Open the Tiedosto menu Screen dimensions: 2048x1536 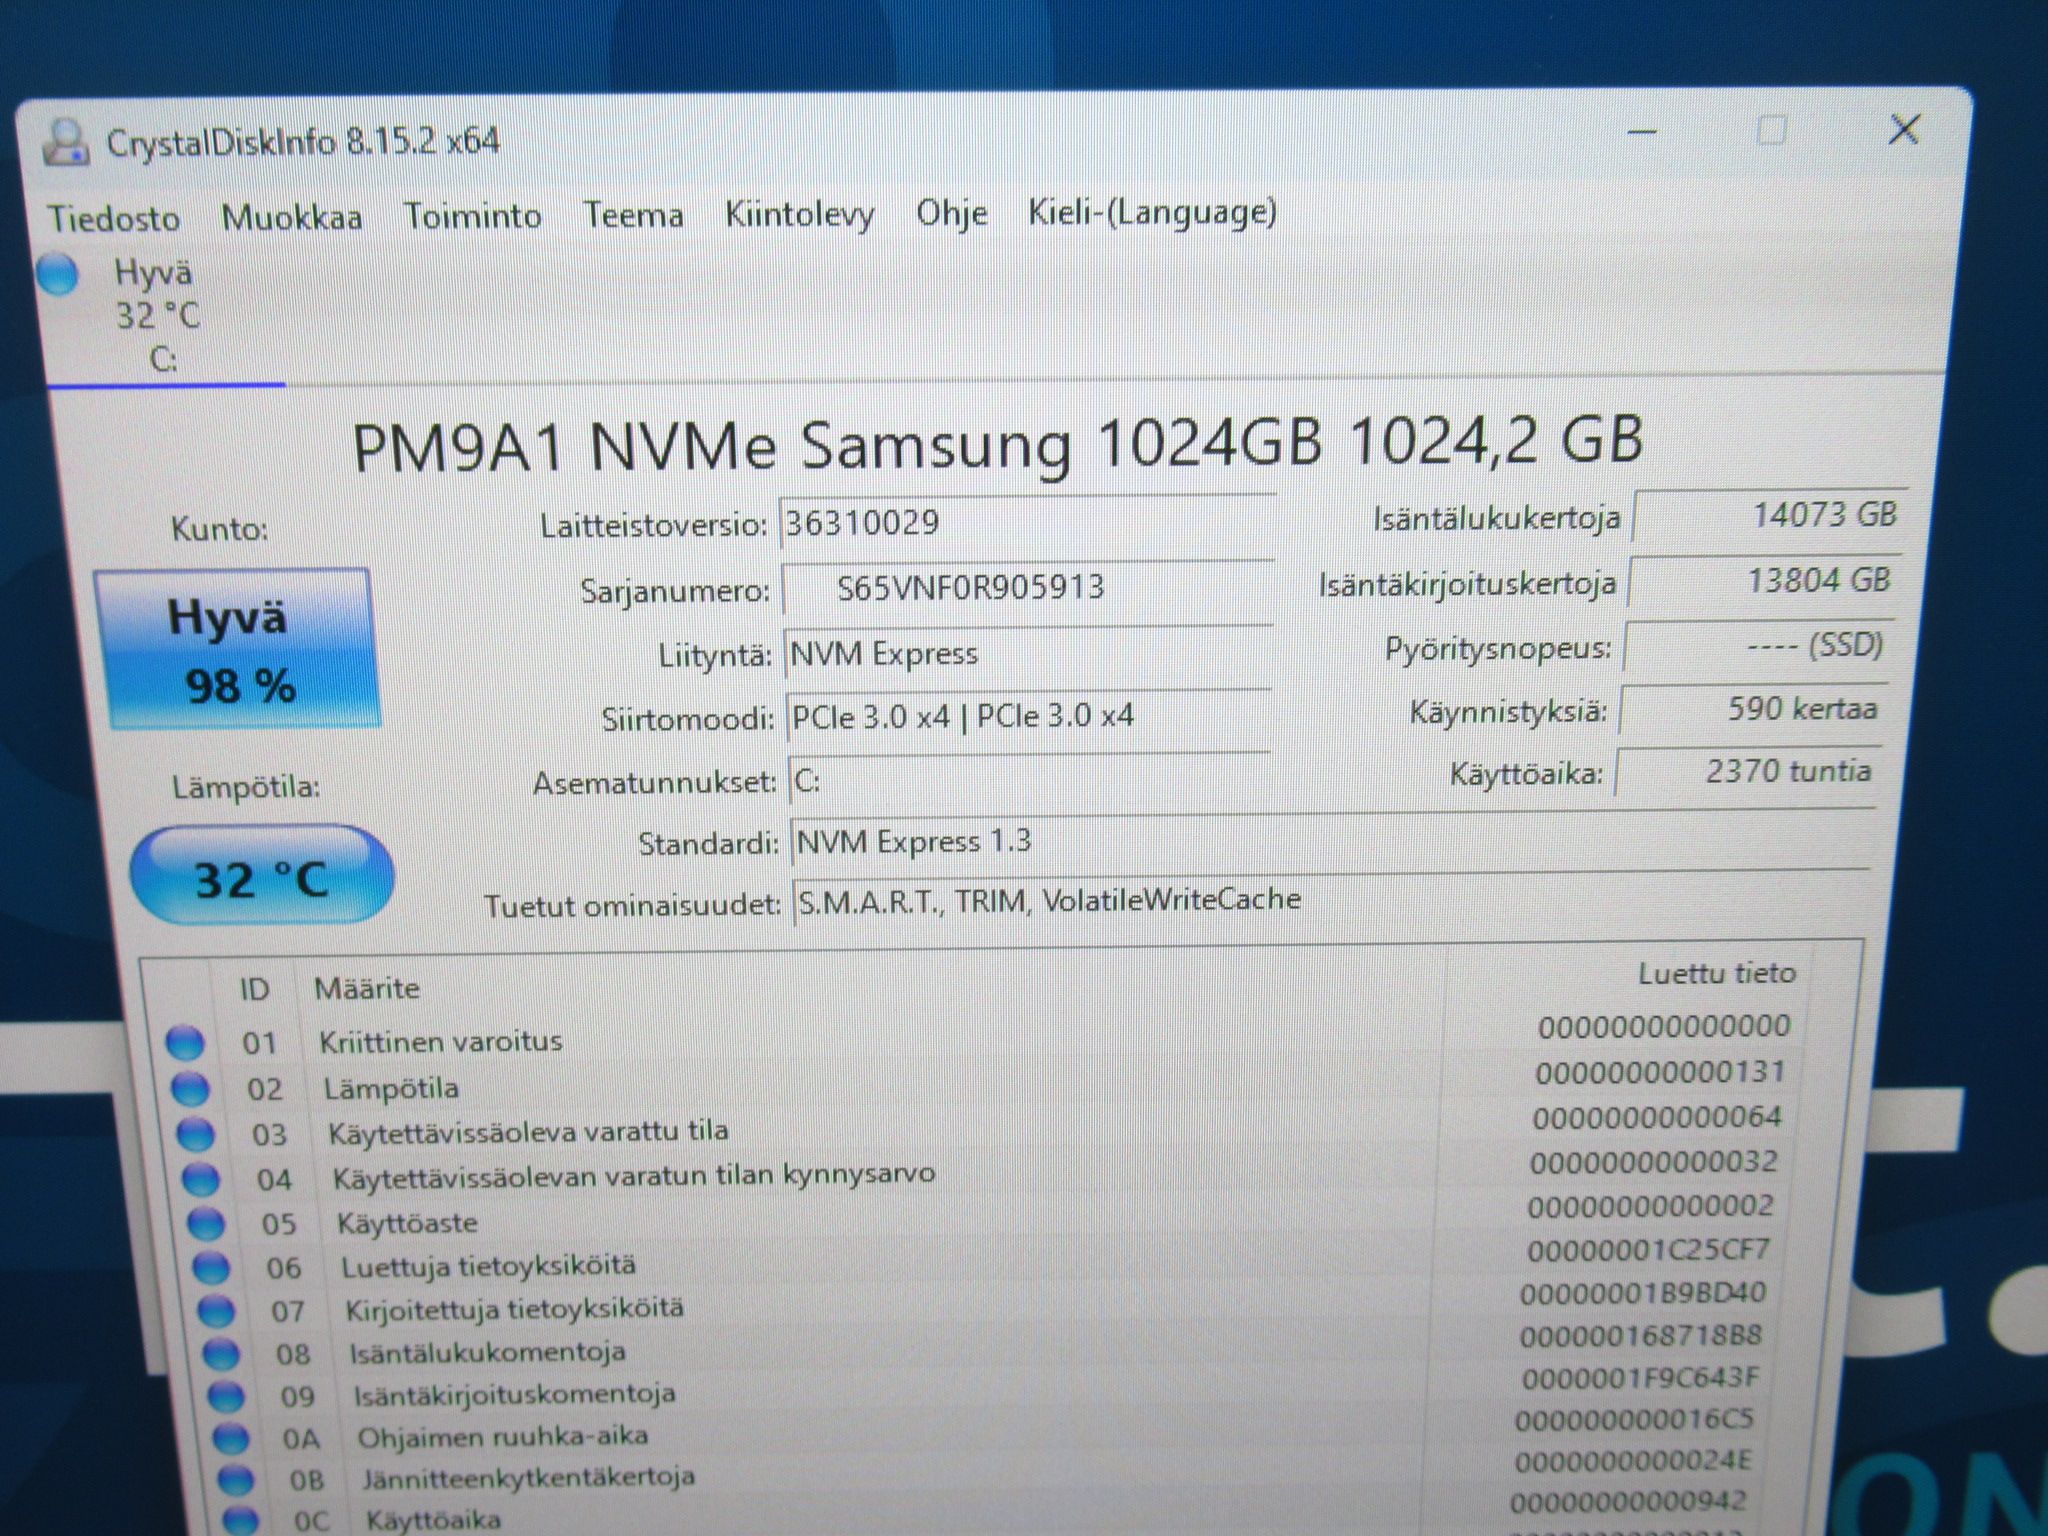114,218
